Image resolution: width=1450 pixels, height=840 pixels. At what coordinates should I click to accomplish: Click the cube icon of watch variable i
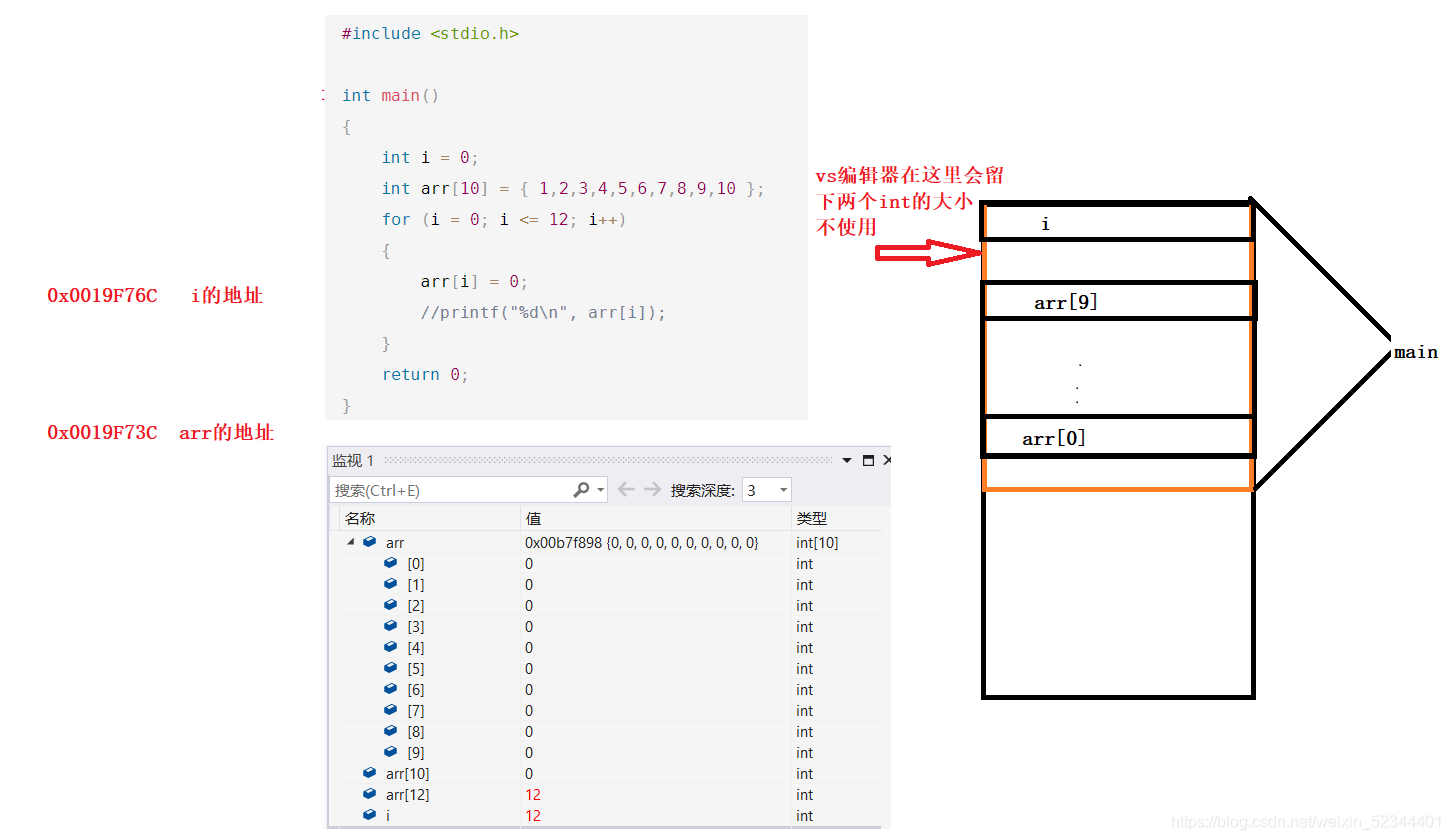[370, 815]
